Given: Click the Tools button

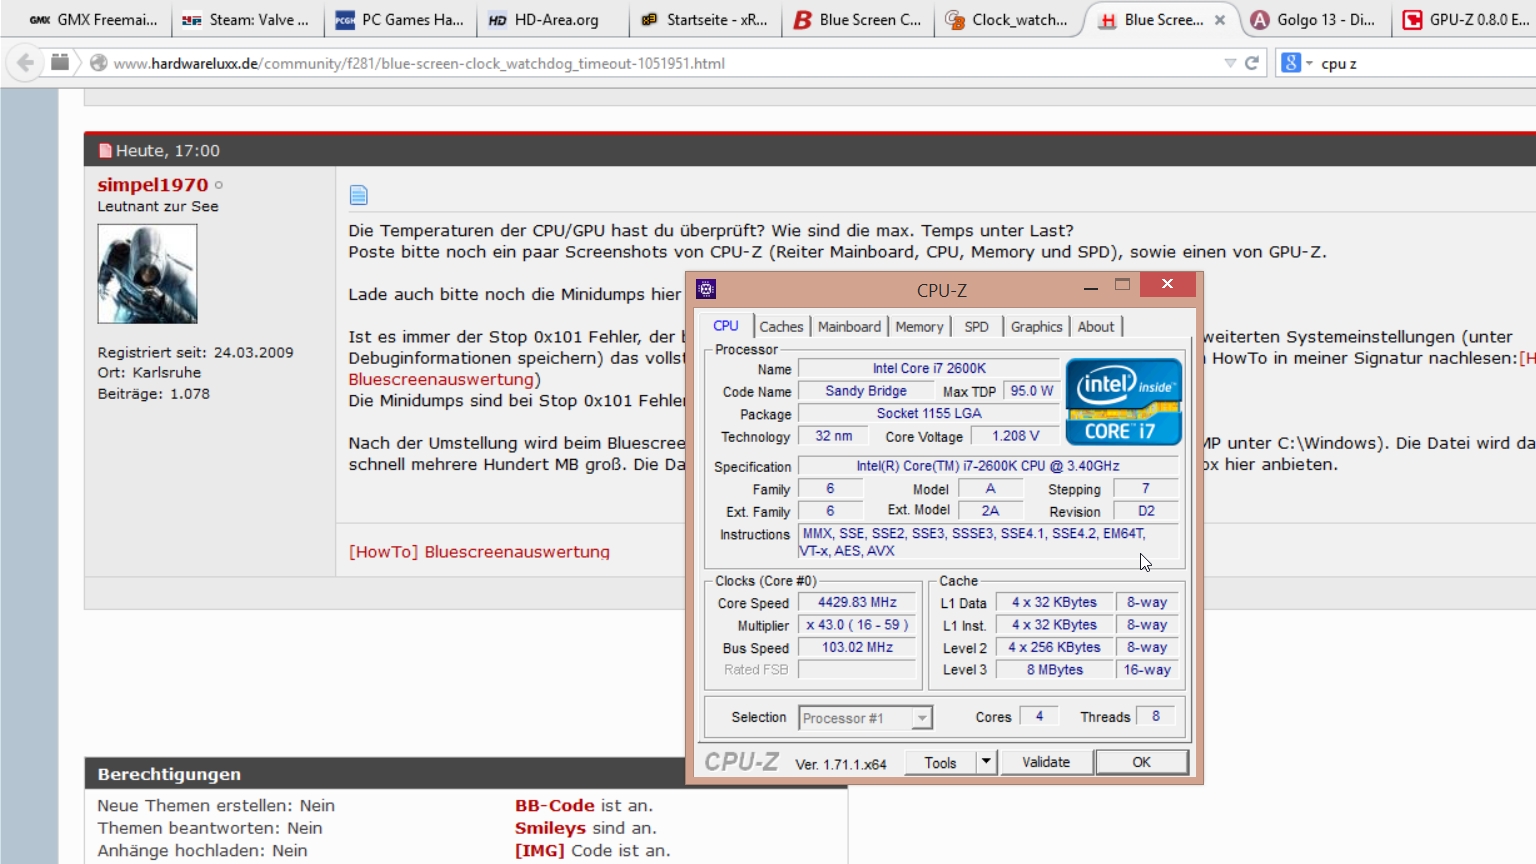Looking at the screenshot, I should (x=940, y=762).
